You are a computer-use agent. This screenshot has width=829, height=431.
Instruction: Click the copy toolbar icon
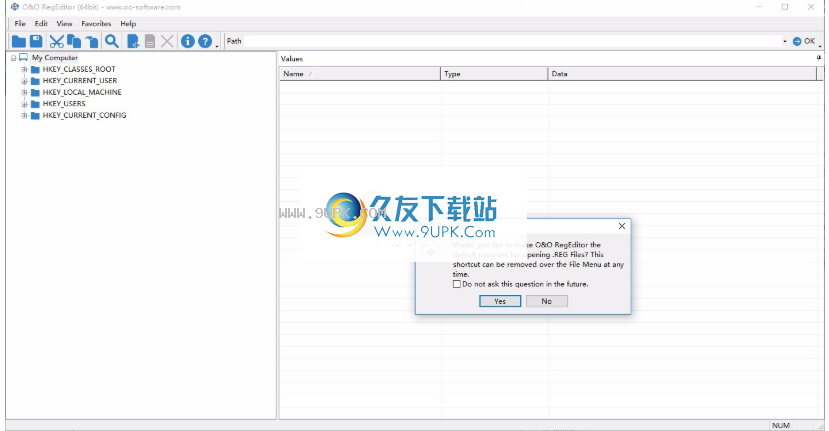click(x=73, y=41)
